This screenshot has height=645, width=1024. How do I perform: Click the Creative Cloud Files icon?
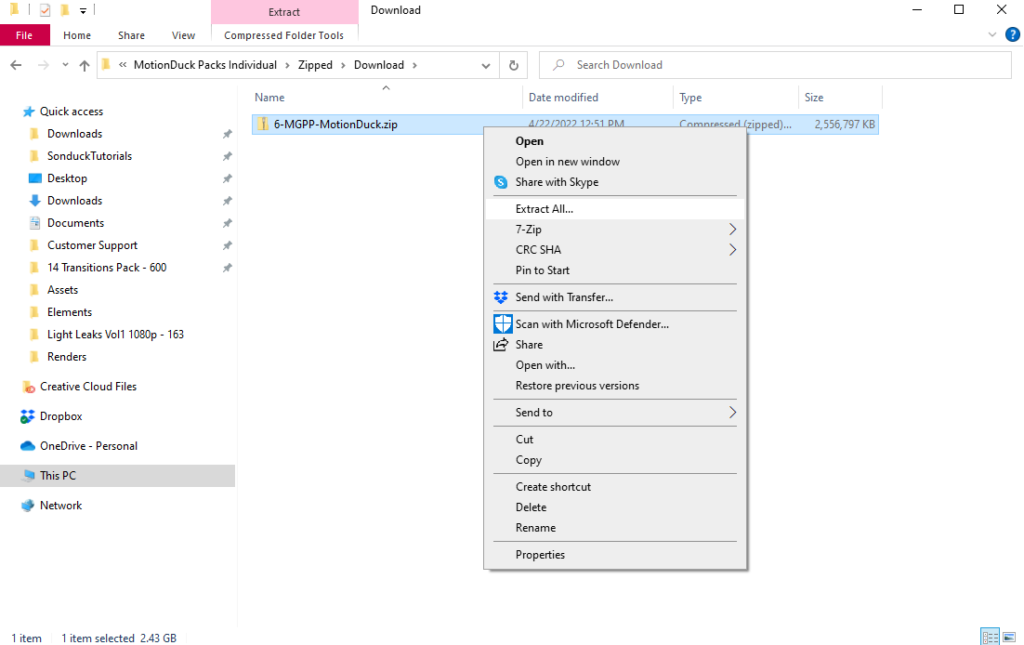point(28,387)
